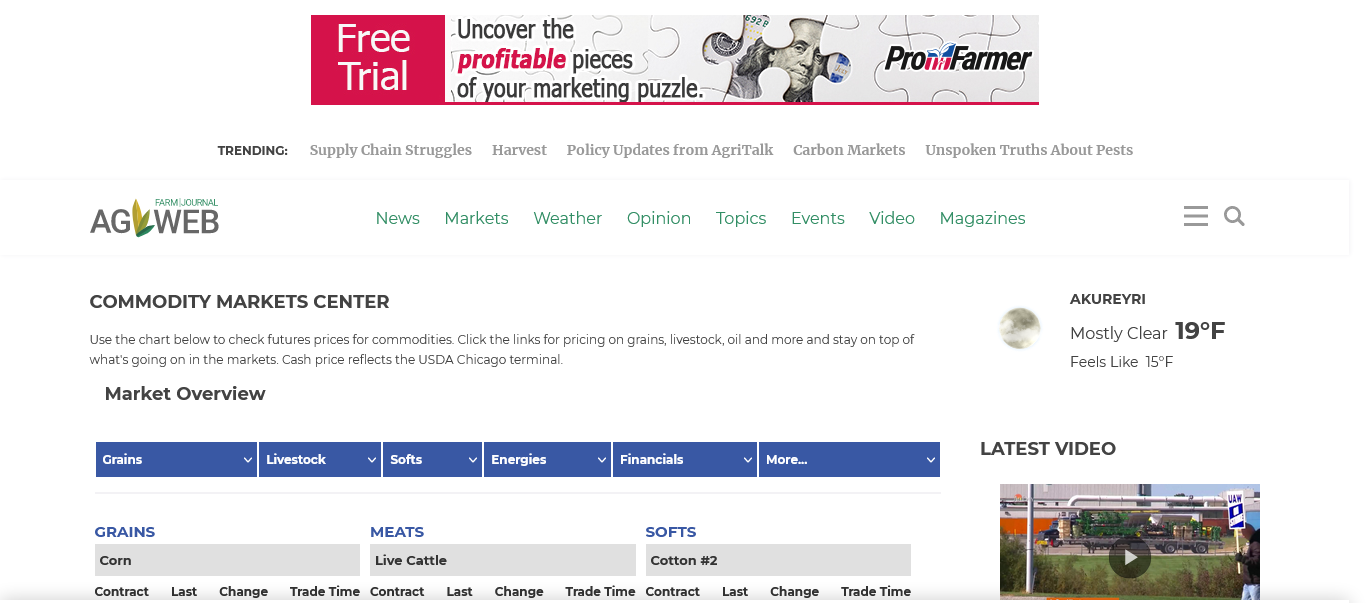Viewport: 1366px width, 603px height.
Task: Click the search magnifier icon
Action: point(1234,216)
